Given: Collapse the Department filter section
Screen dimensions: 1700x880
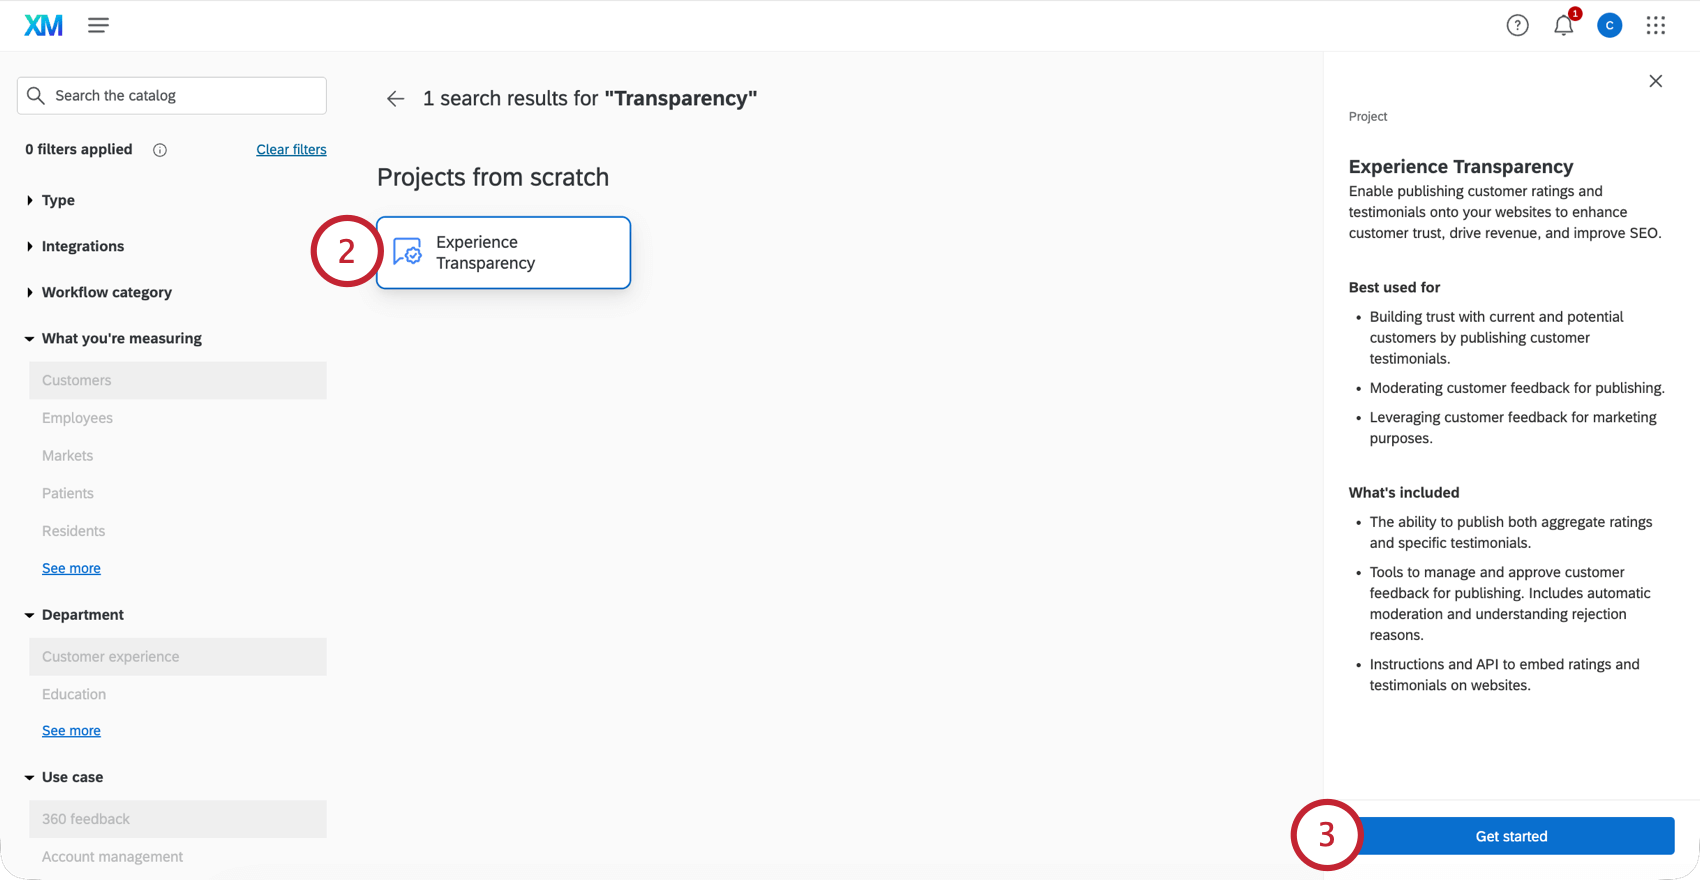Looking at the screenshot, I should pos(83,614).
